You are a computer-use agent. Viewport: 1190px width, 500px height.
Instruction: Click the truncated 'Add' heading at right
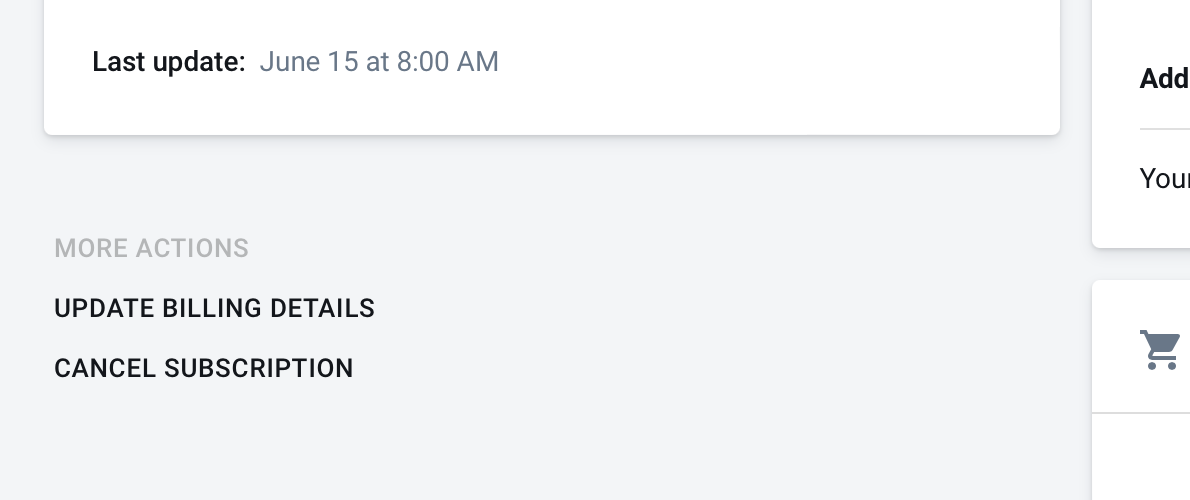pos(1164,78)
